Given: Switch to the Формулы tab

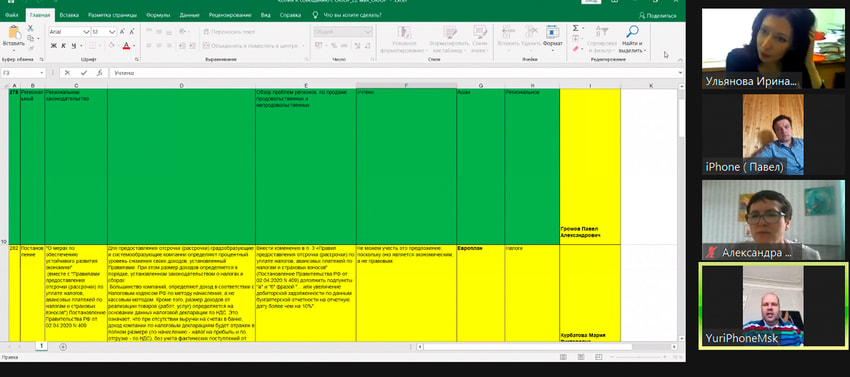Looking at the screenshot, I should click(x=158, y=15).
